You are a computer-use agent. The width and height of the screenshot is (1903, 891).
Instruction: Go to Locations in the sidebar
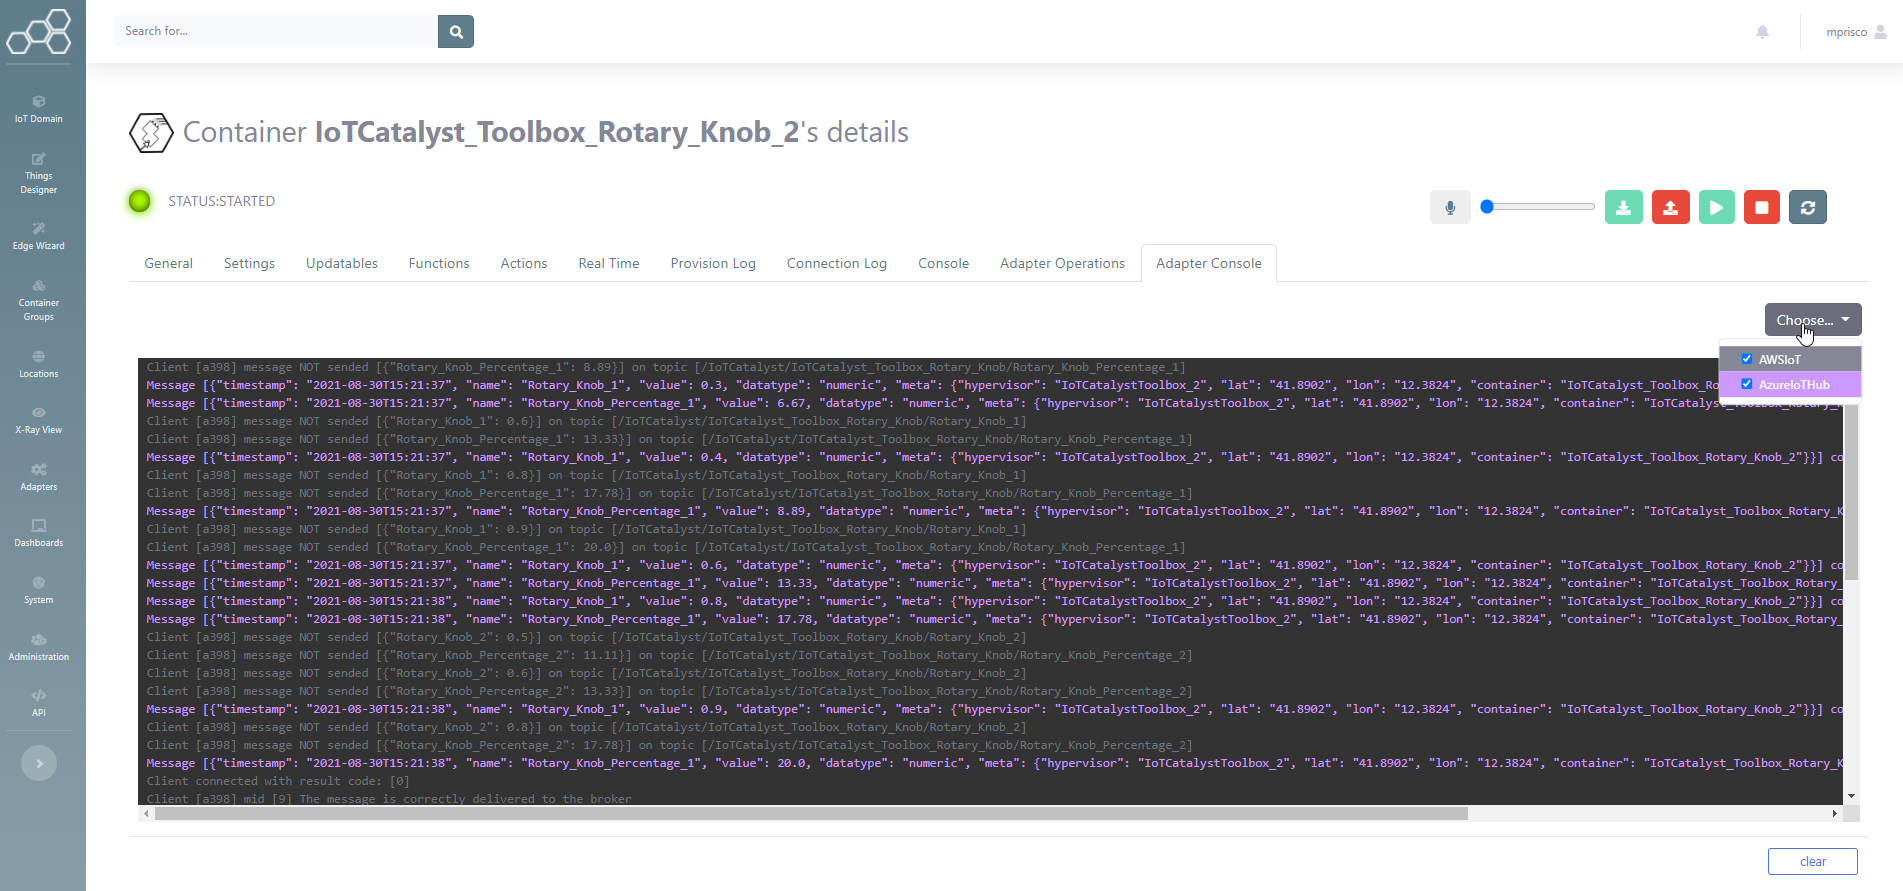coord(38,364)
